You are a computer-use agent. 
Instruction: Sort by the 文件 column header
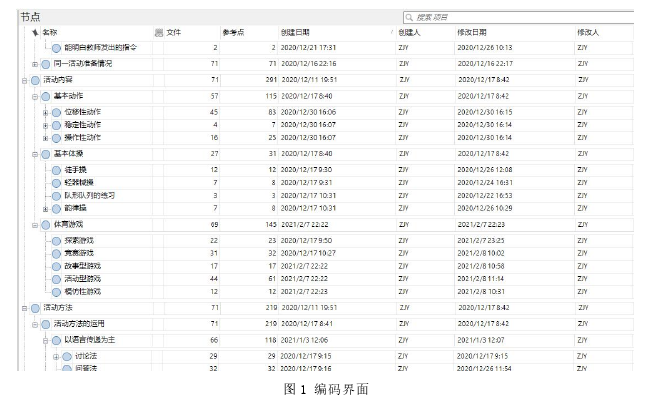(x=174, y=32)
